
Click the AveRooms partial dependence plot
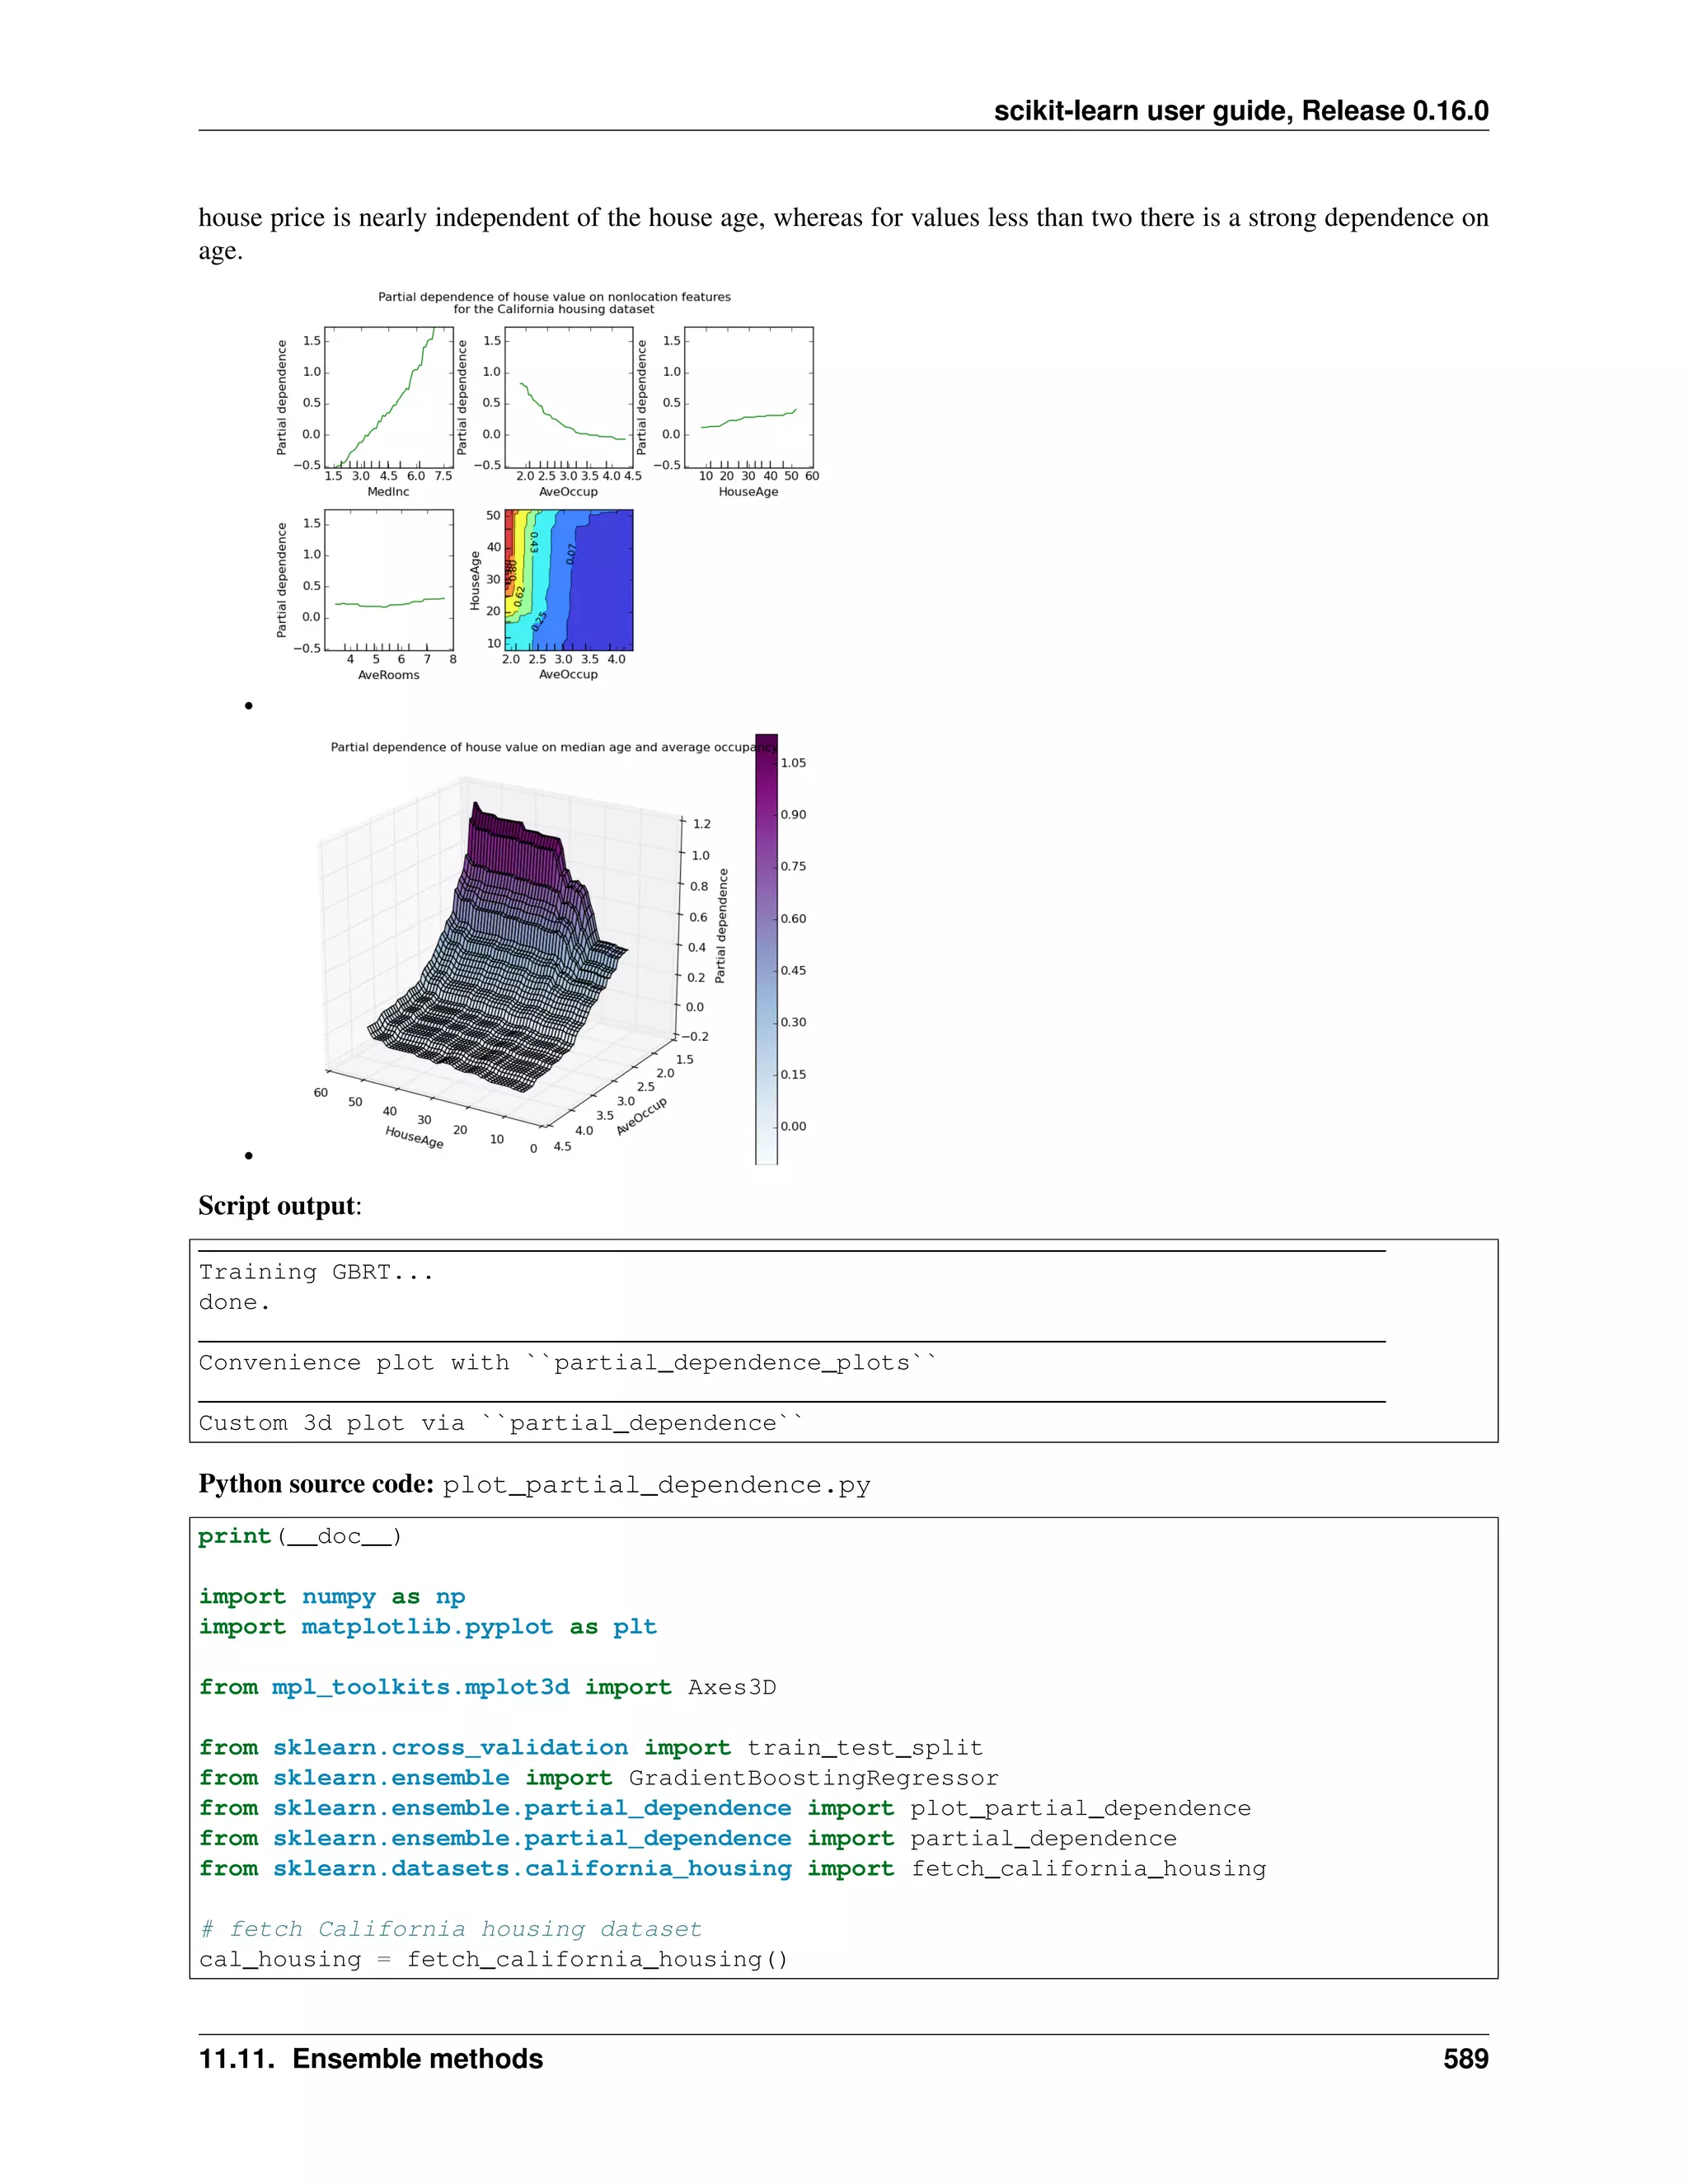pos(389,580)
